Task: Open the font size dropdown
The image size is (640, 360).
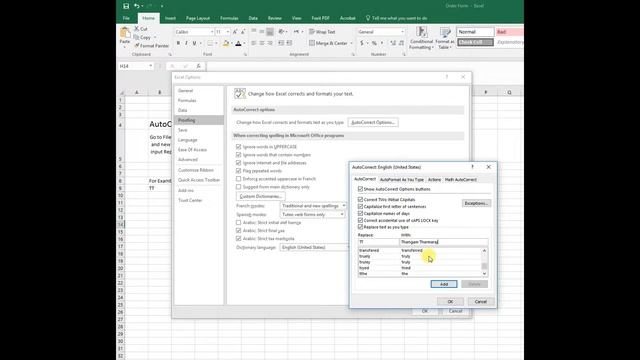Action: pyautogui.click(x=228, y=32)
